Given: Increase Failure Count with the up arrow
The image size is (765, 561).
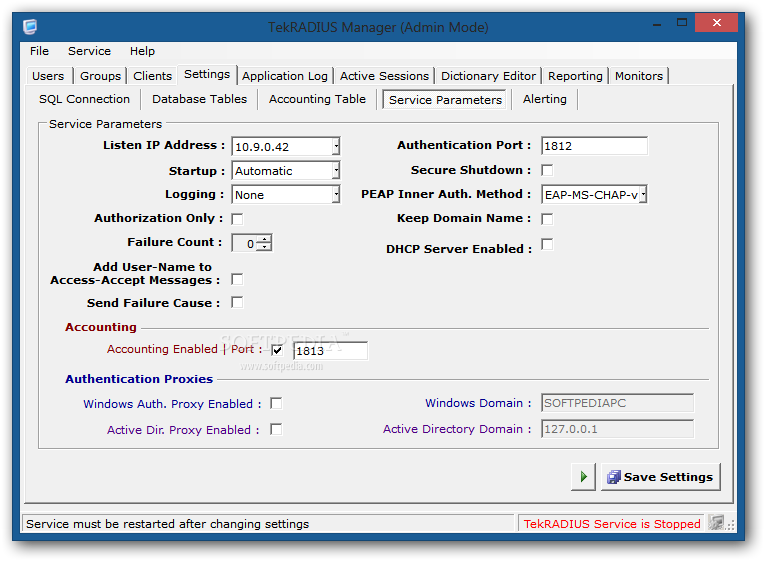Looking at the screenshot, I should (264, 239).
